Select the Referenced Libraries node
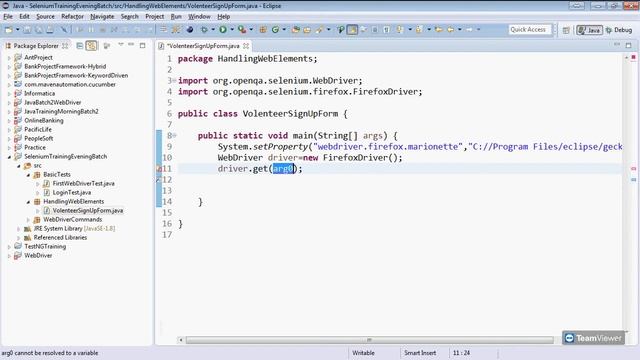Screen dimensions: 640x360 coord(60,238)
